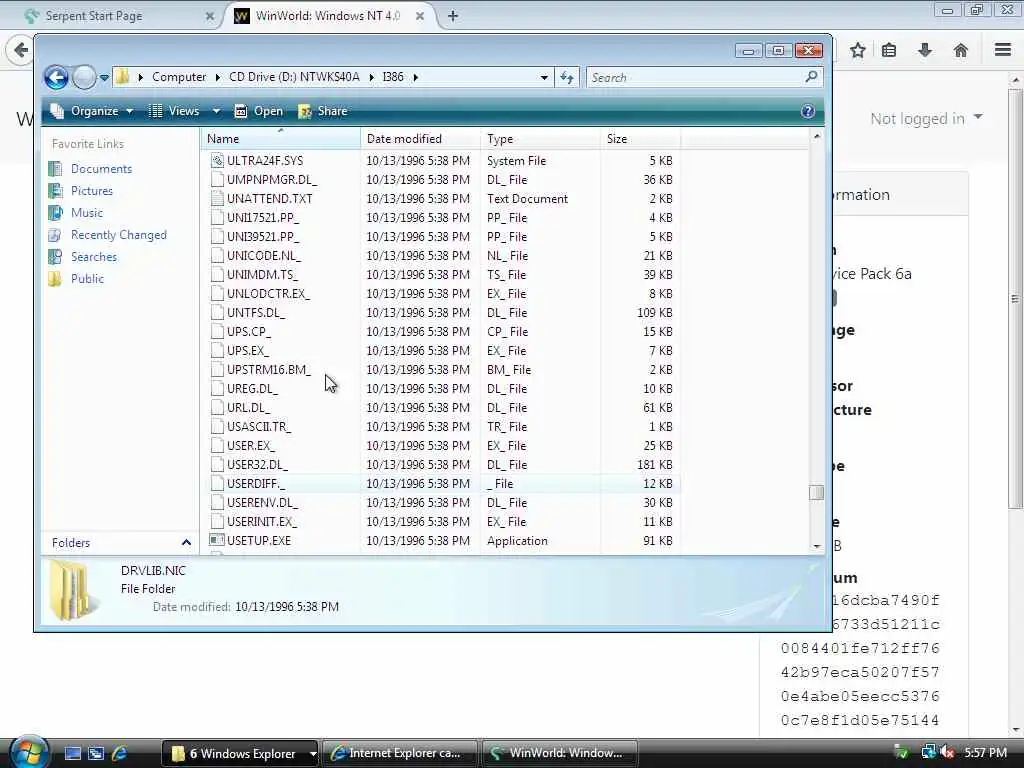
Task: Click the browser bookmark star icon
Action: click(857, 50)
